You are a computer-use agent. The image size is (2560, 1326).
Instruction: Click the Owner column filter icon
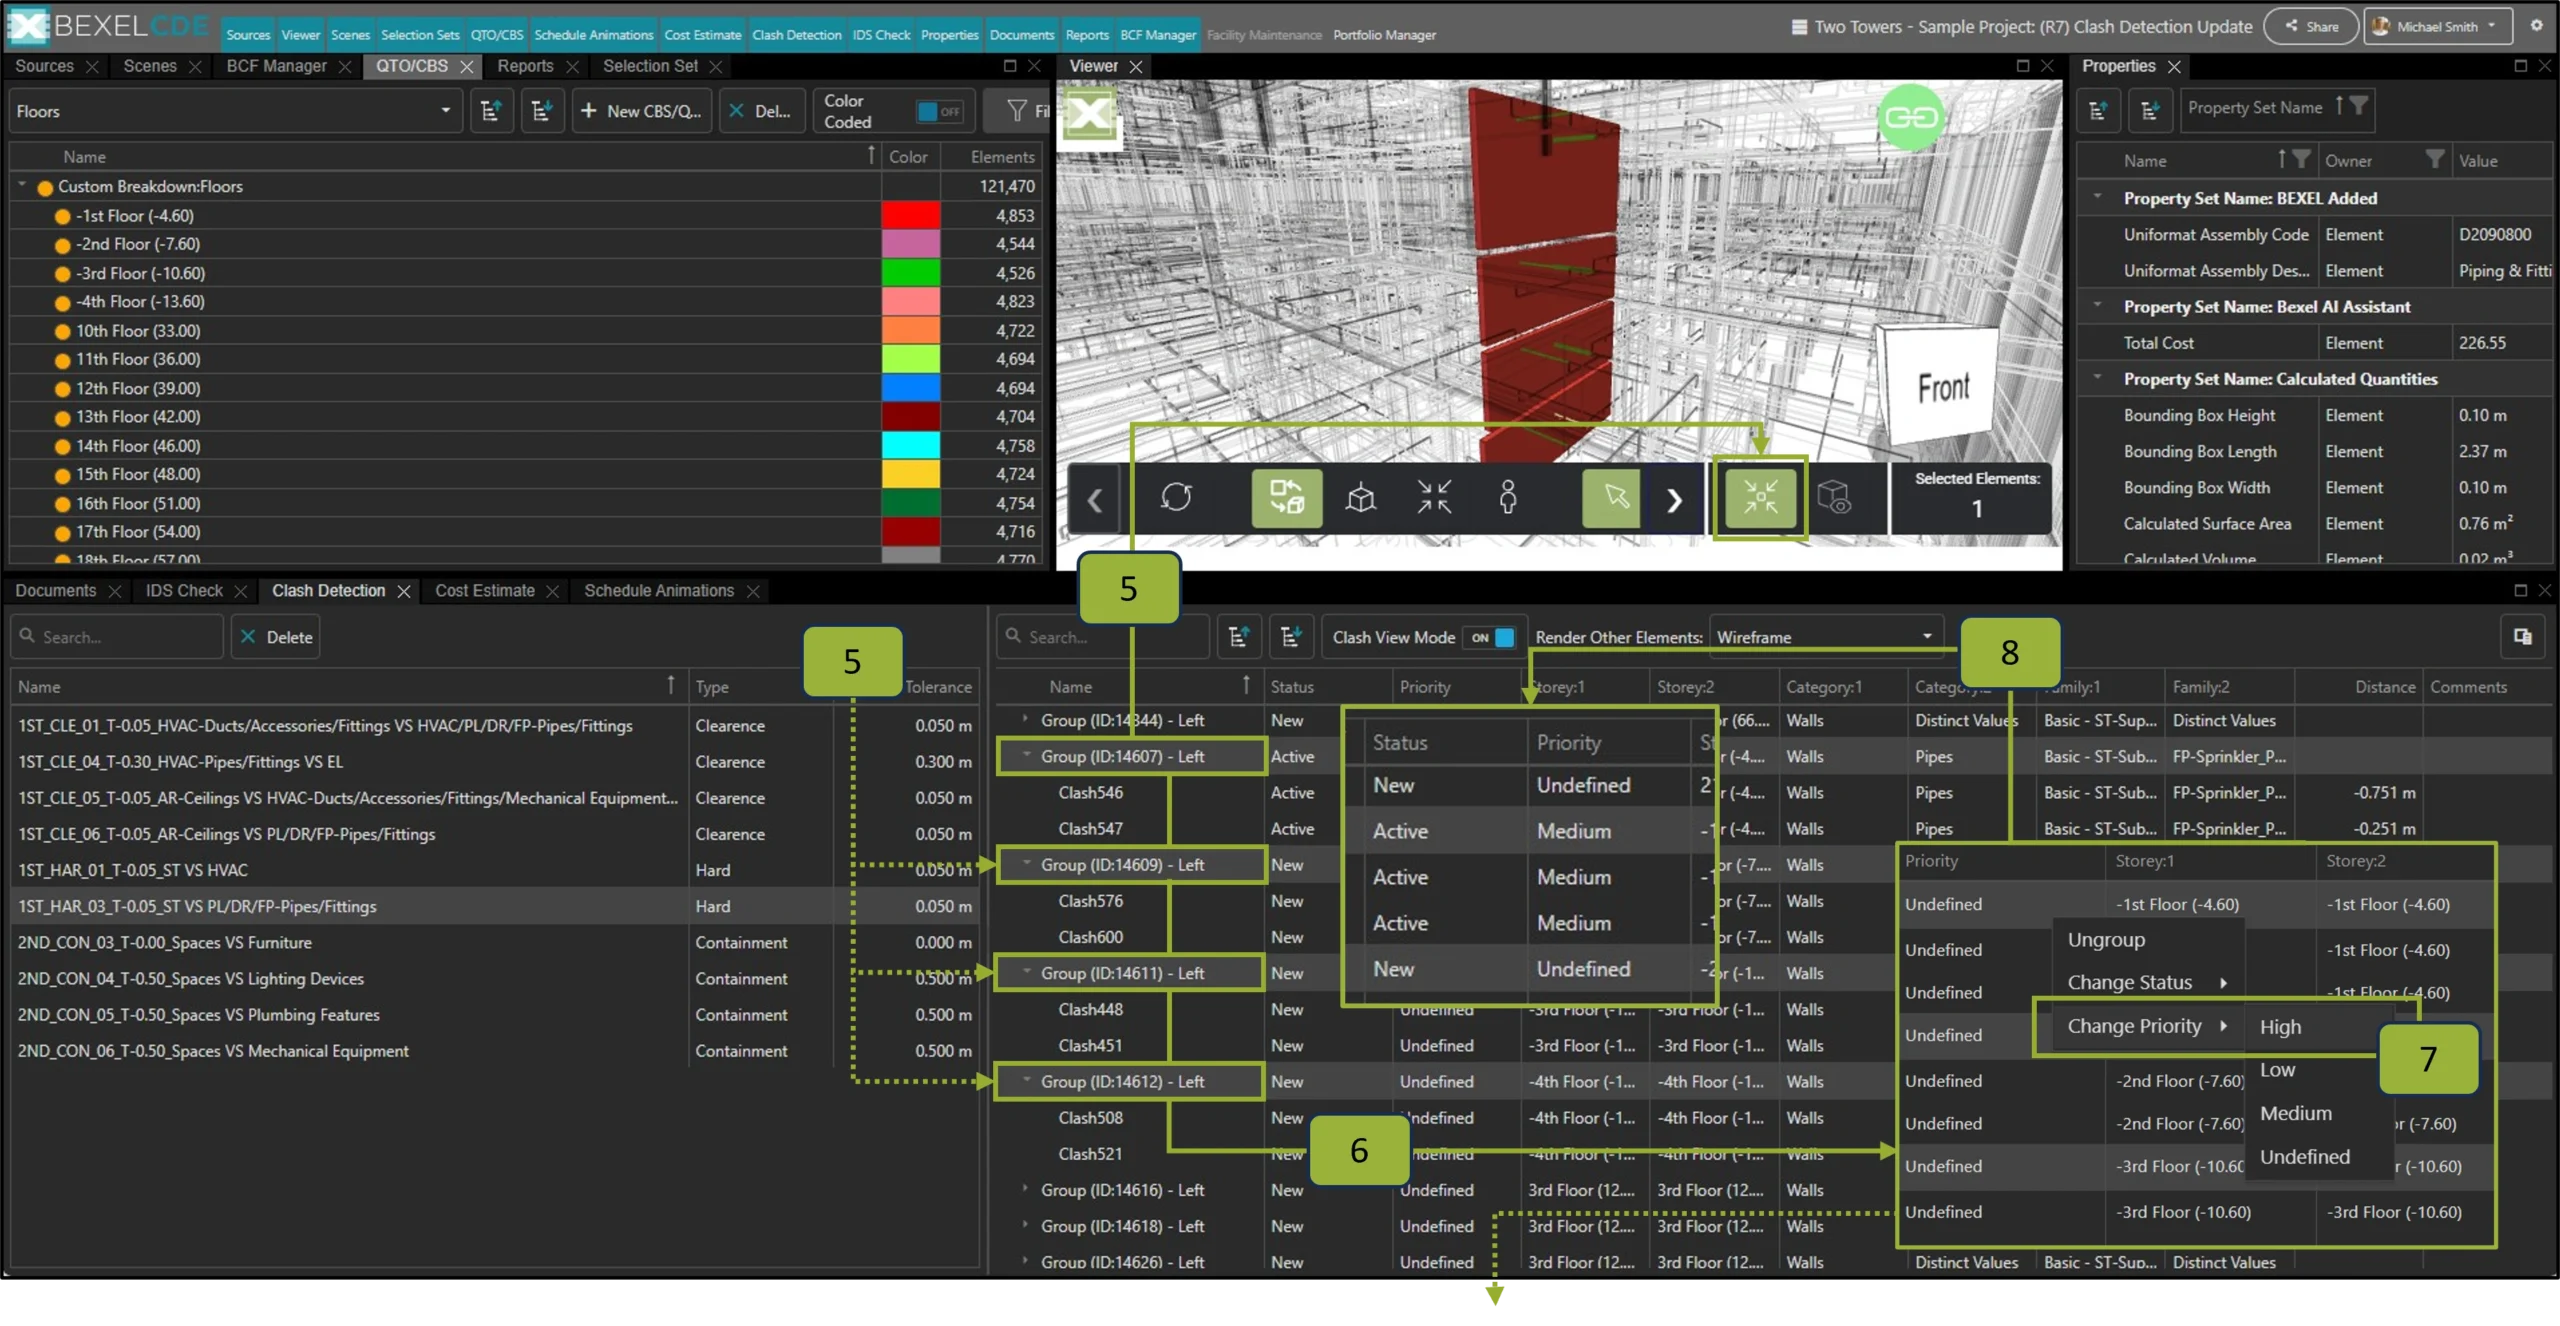[2435, 159]
